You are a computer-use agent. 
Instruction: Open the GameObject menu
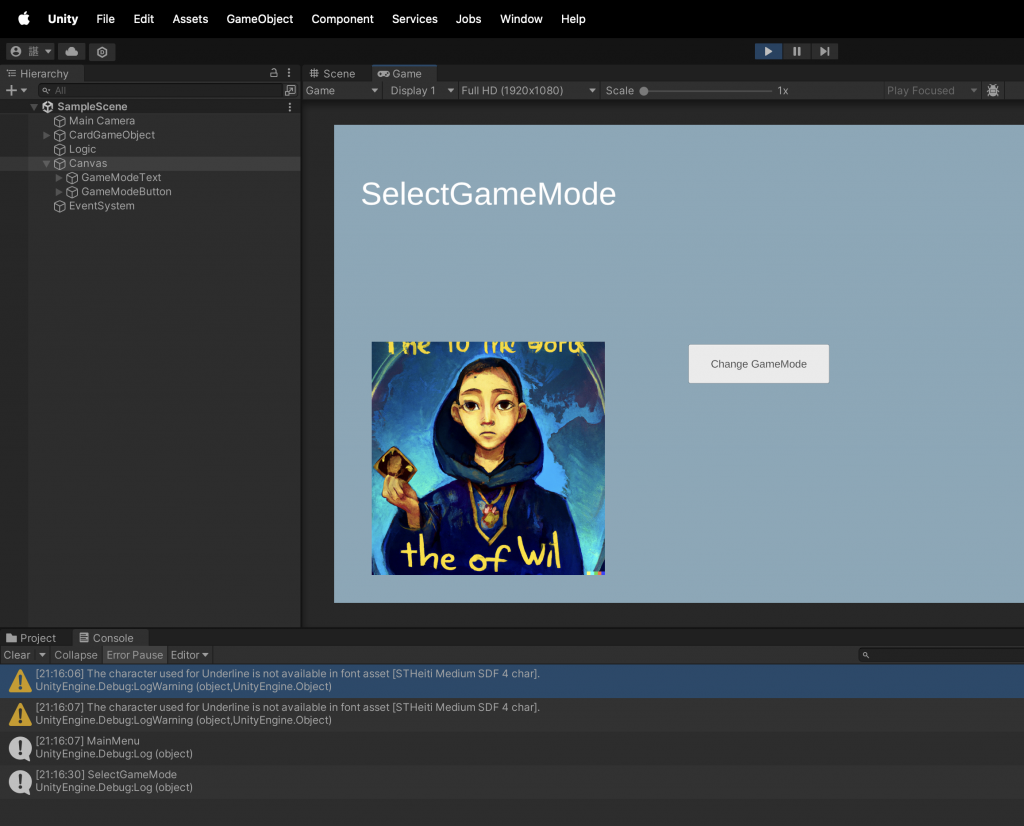(259, 19)
